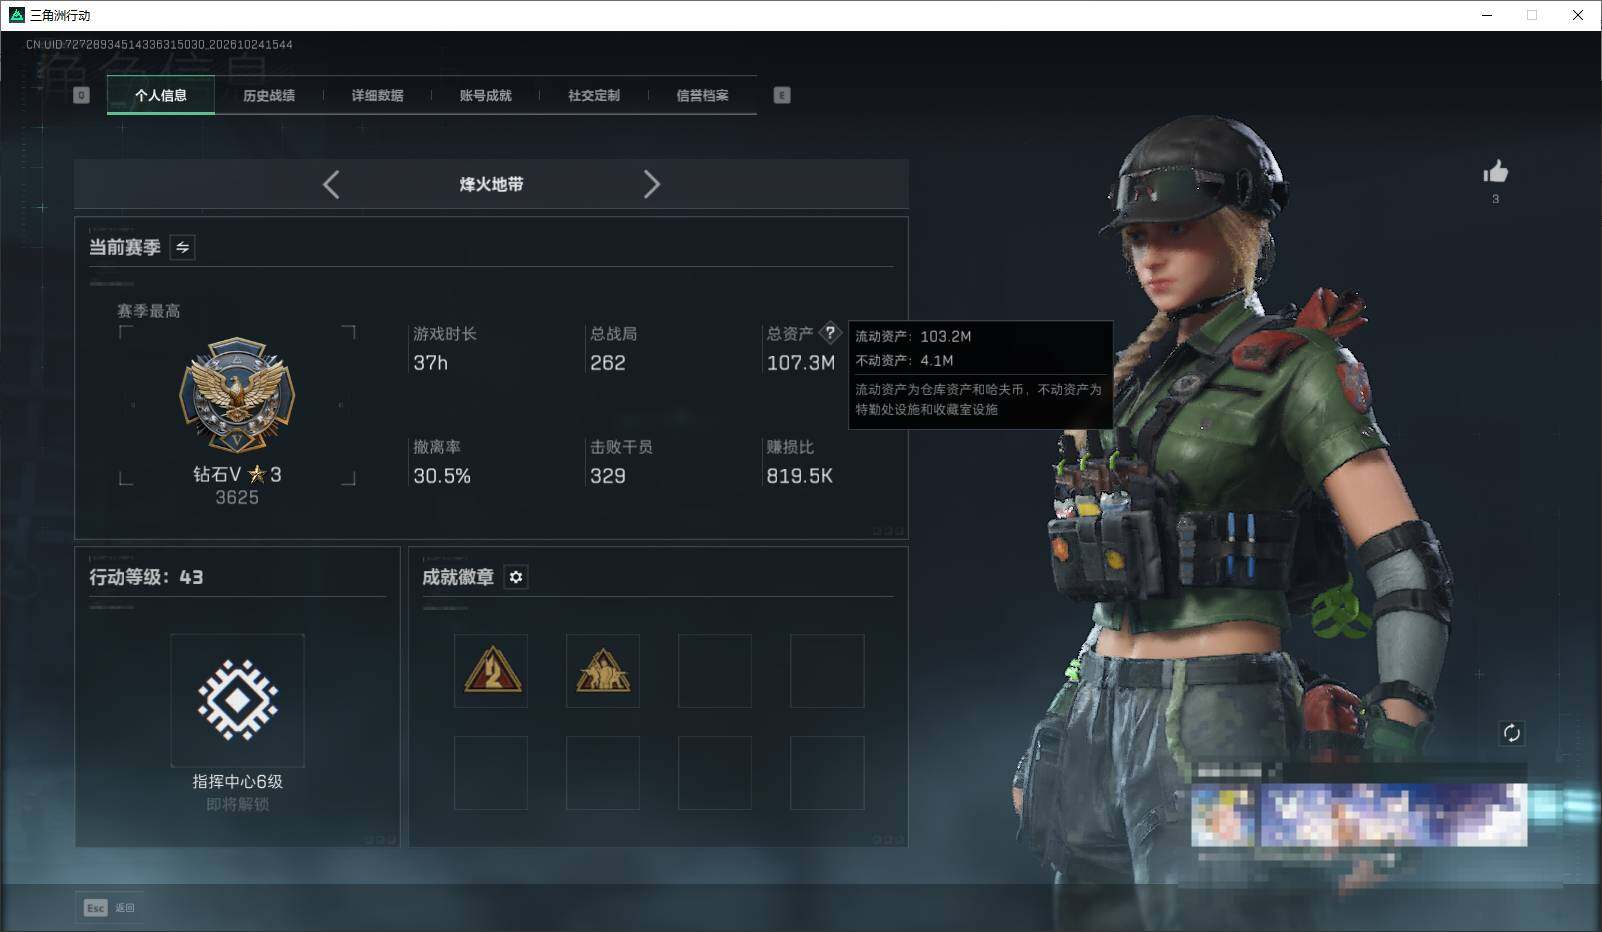Go to next mode with right chevron
1602x932 pixels.
click(652, 184)
